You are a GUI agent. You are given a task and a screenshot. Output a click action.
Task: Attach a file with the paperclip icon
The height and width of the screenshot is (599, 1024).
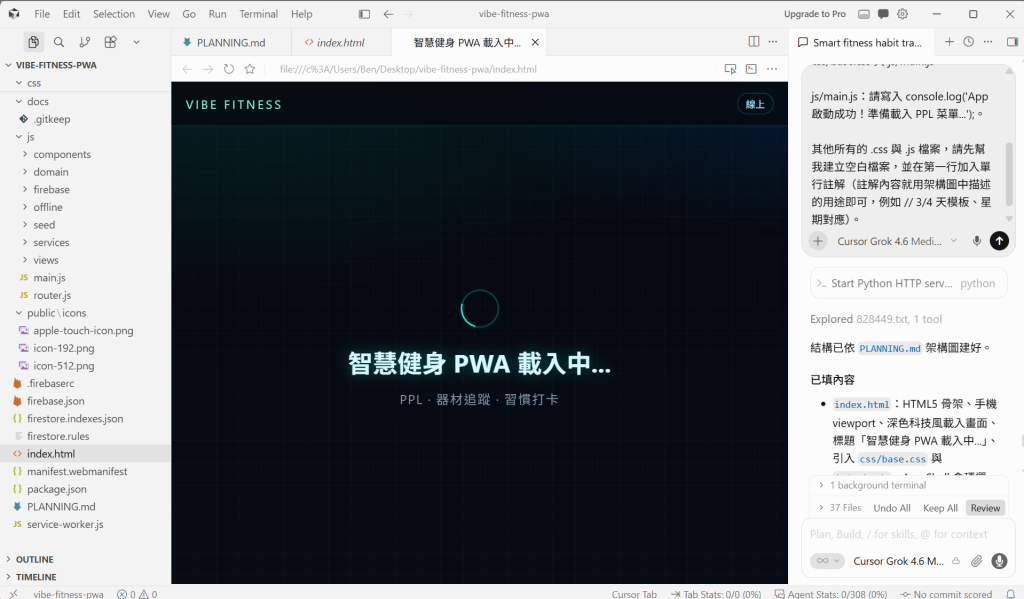click(976, 561)
